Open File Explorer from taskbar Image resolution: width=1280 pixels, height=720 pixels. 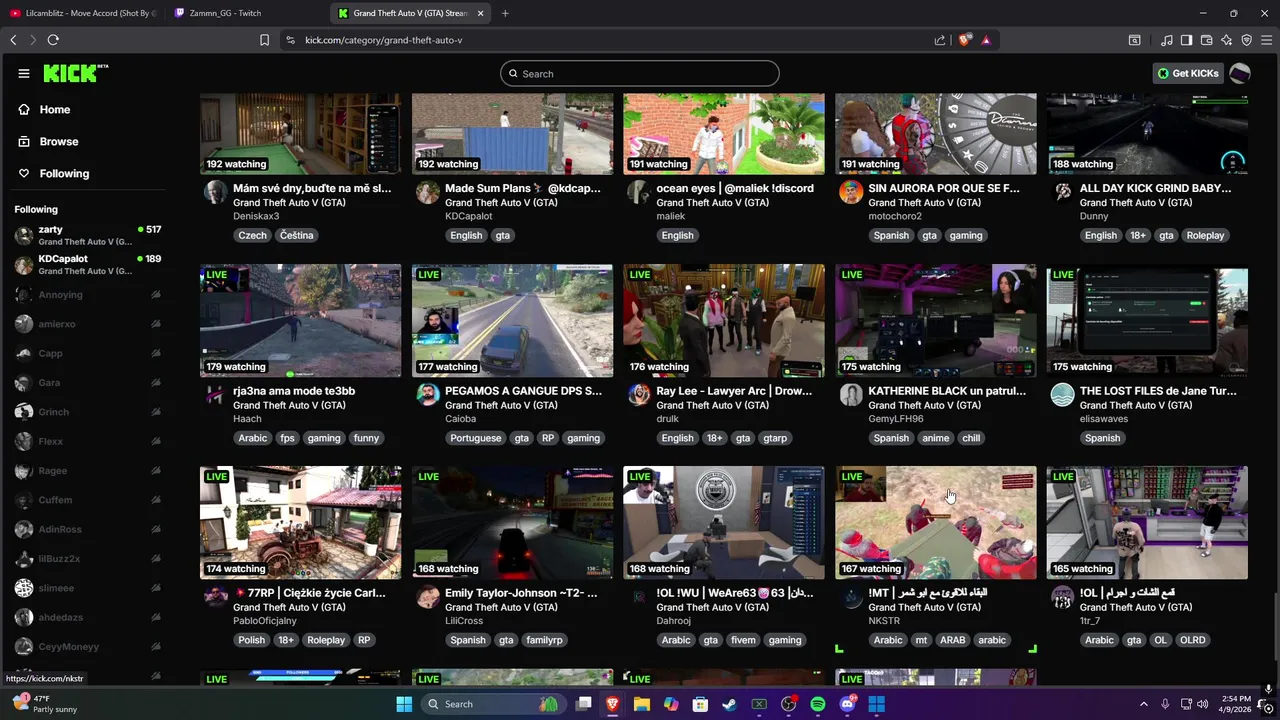click(x=641, y=704)
